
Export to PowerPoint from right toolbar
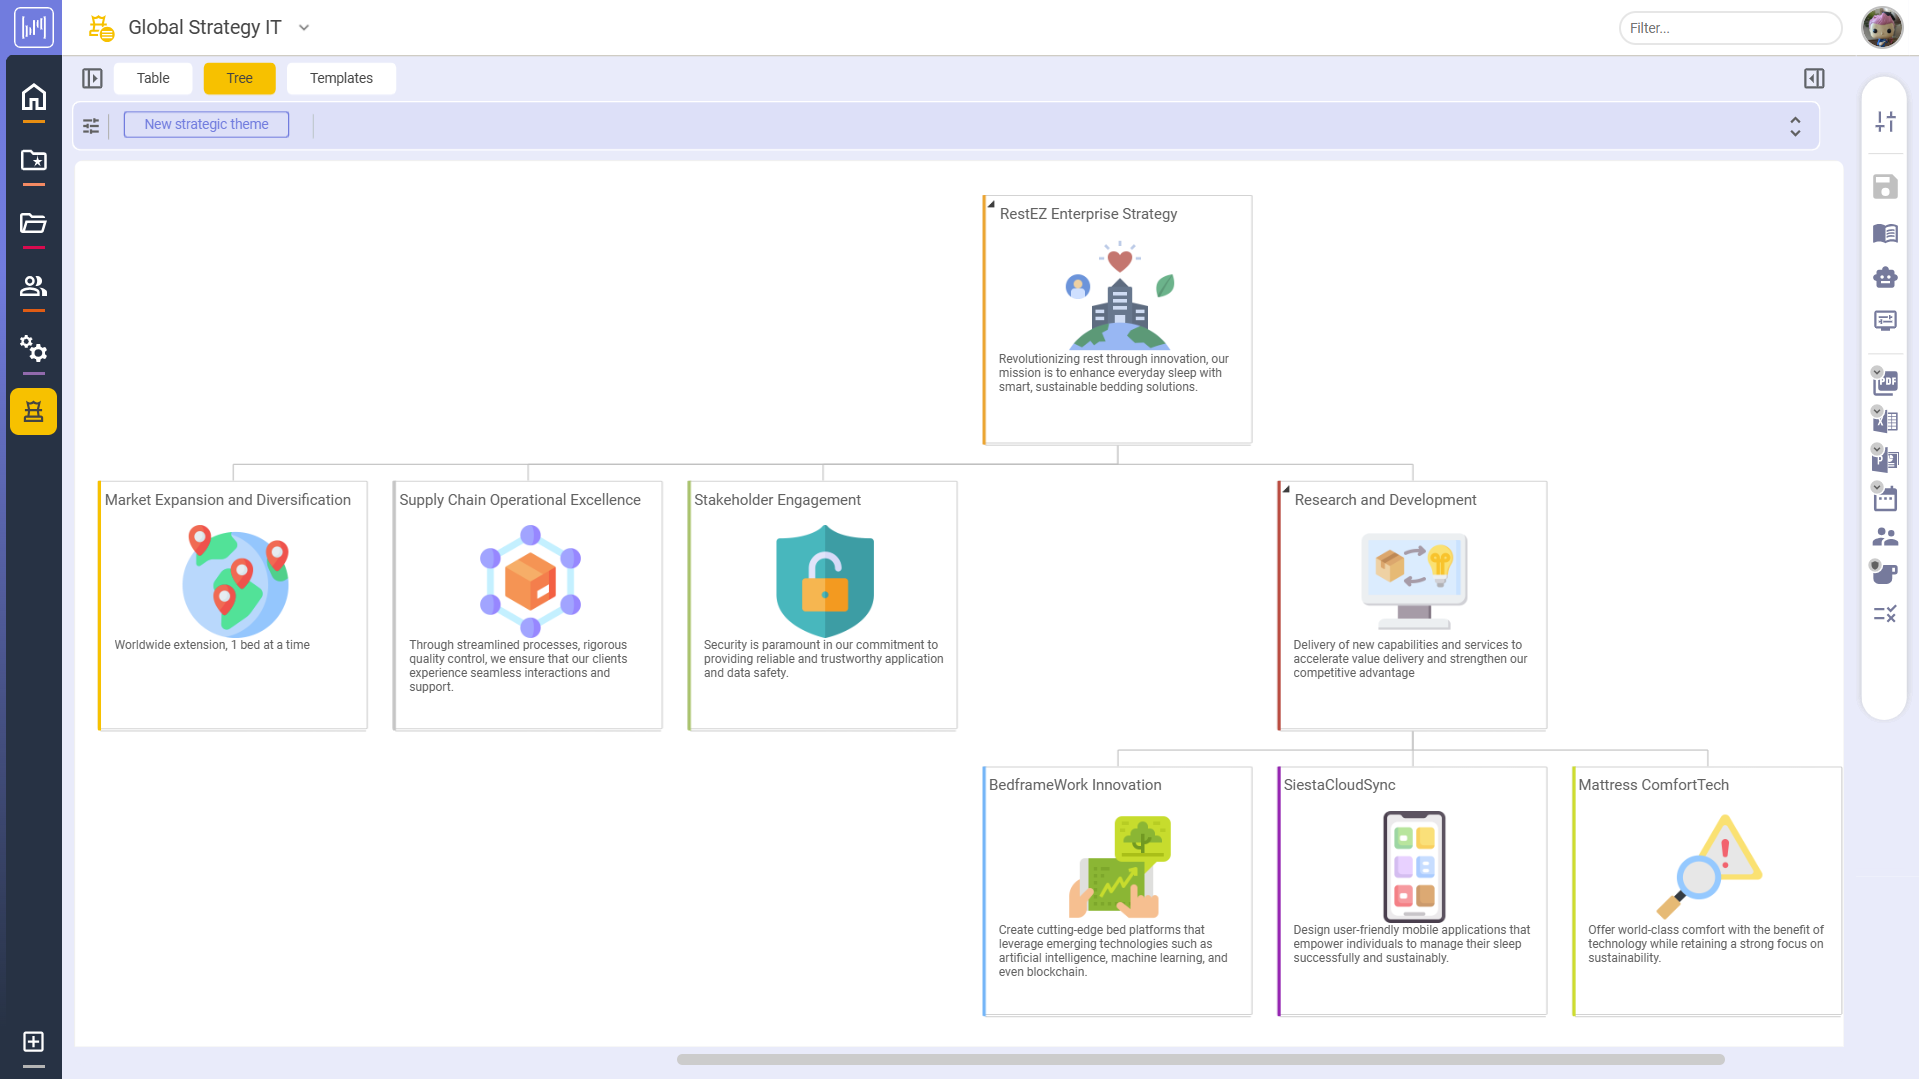(x=1886, y=460)
